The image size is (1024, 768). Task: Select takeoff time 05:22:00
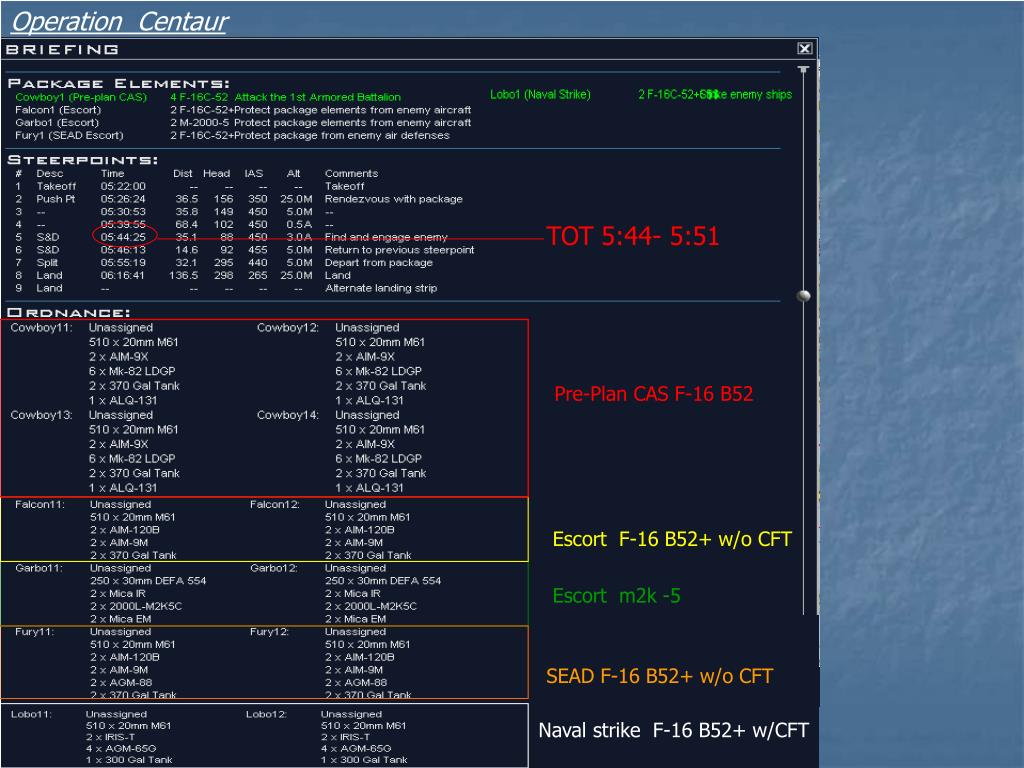[123, 186]
